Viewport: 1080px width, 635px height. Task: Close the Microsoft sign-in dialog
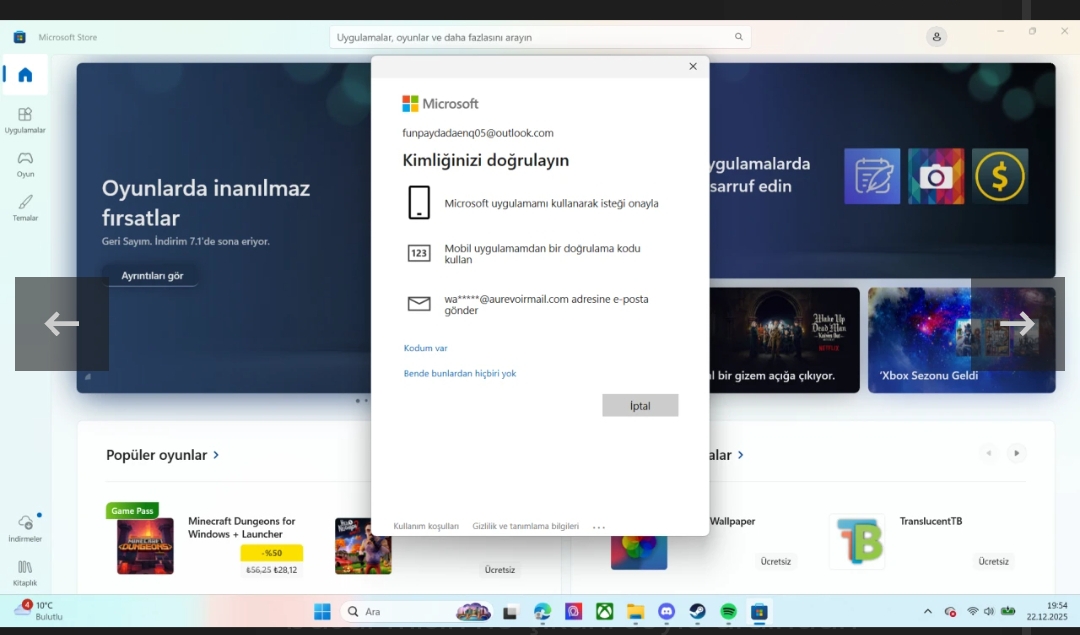(693, 66)
